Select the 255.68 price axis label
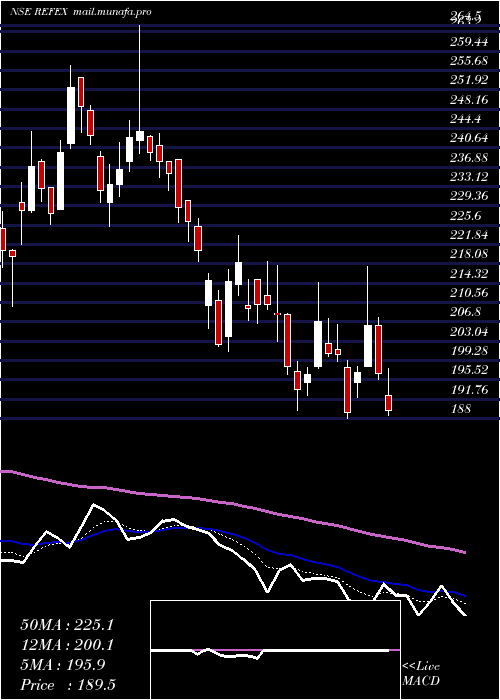 pyautogui.click(x=468, y=61)
